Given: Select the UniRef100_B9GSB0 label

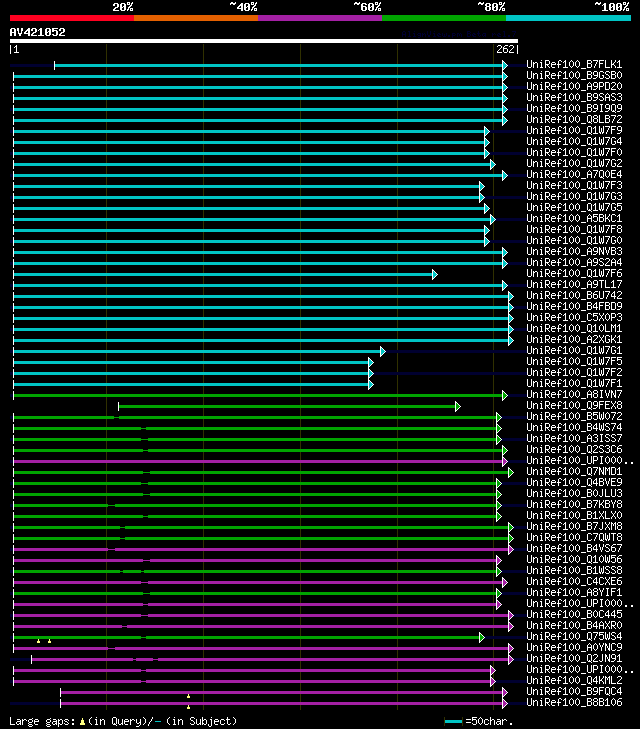Looking at the screenshot, I should [574, 75].
